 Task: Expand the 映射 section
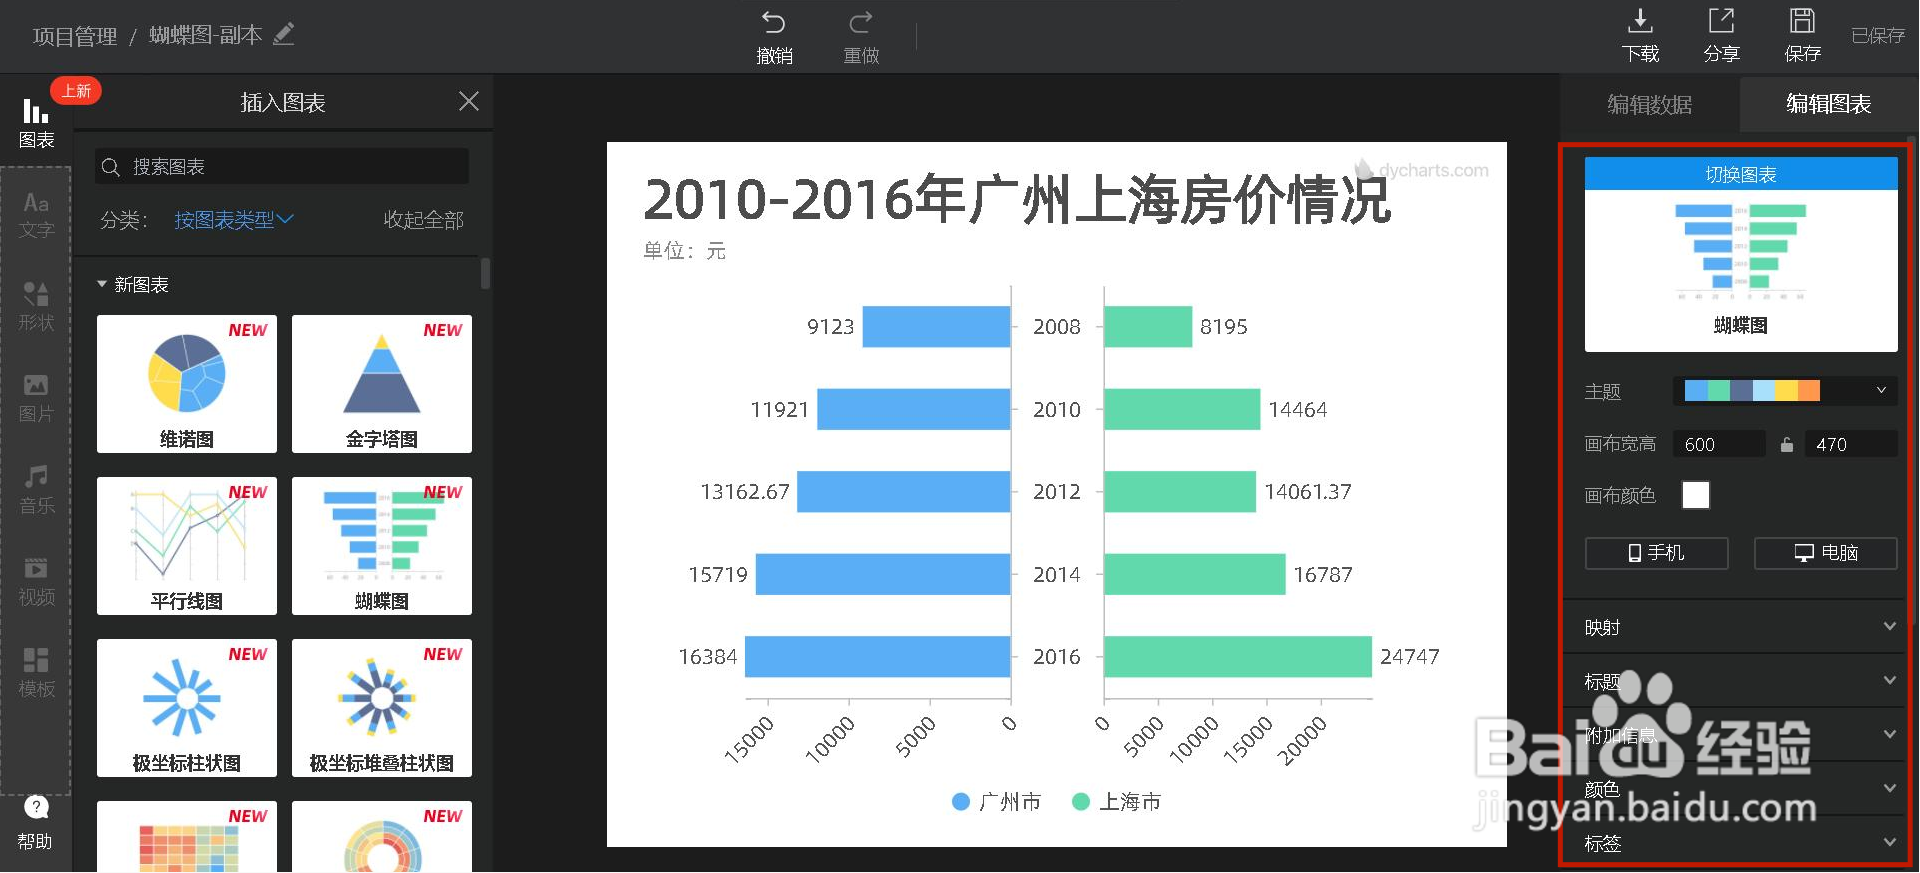click(1740, 627)
